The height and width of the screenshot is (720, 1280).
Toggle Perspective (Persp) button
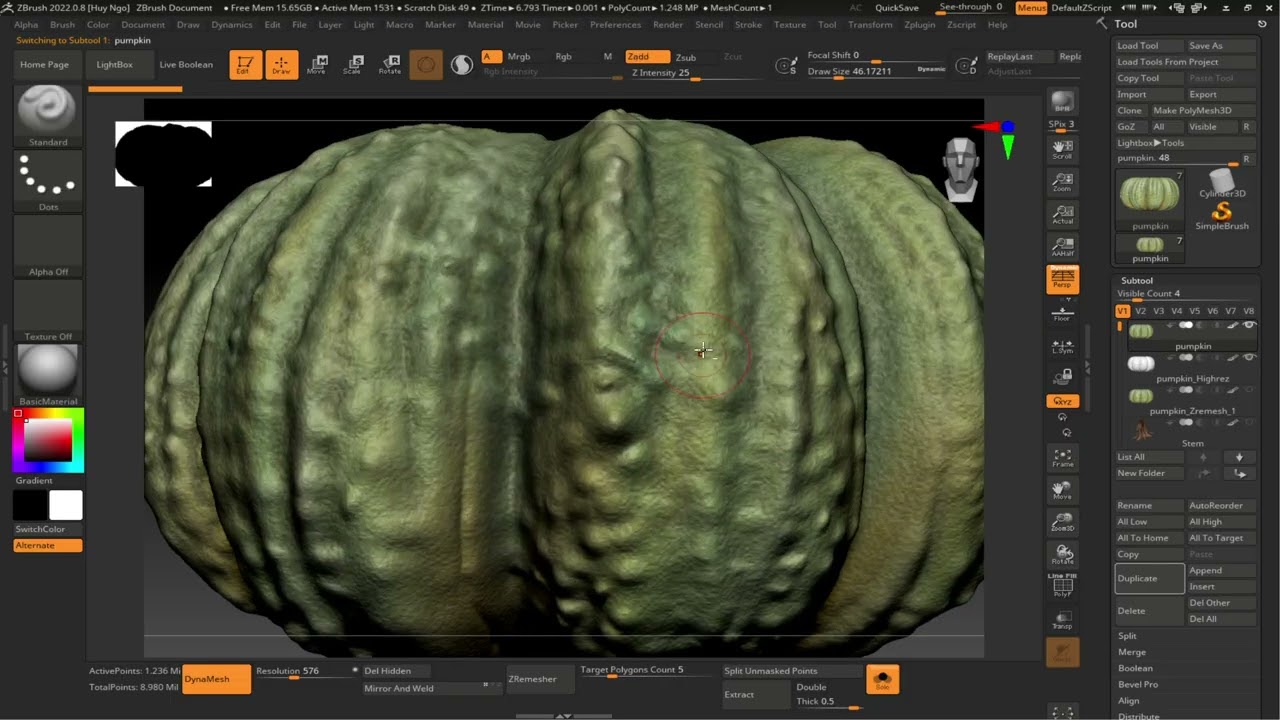tap(1062, 279)
